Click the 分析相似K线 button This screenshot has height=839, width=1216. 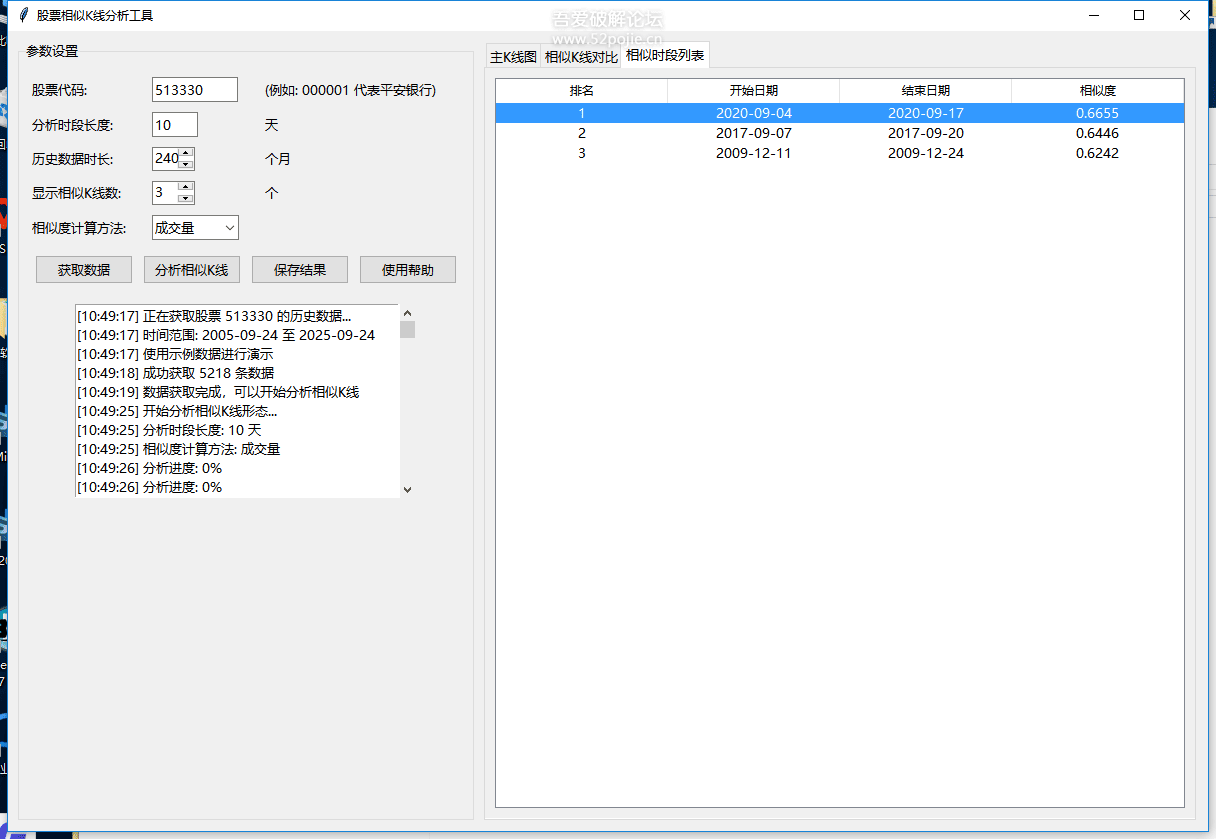[x=192, y=270]
